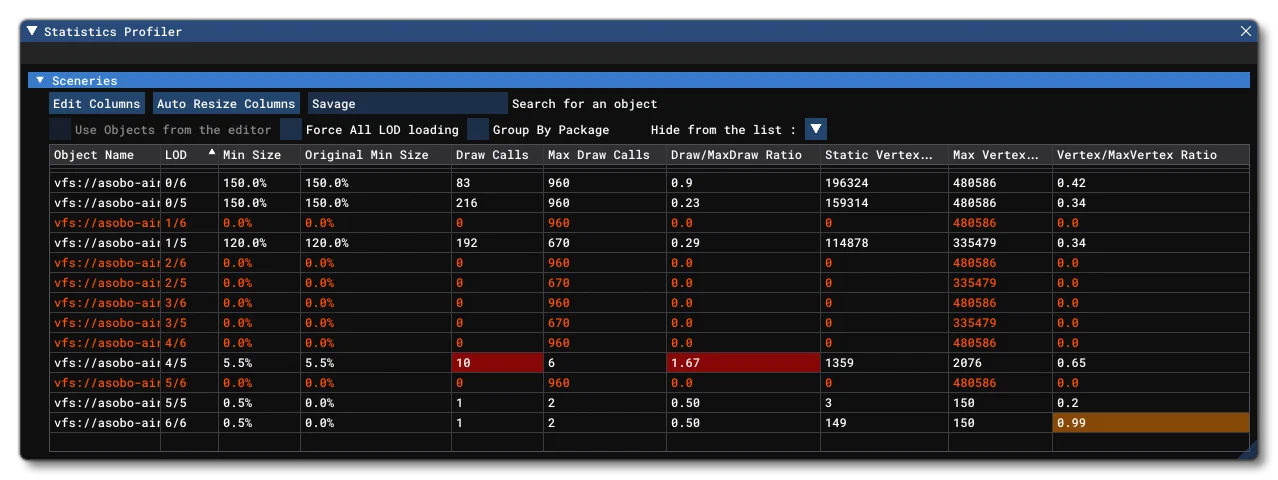This screenshot has width=1278, height=480.
Task: Select the orange row with LOD 2/6
Action: (650, 263)
